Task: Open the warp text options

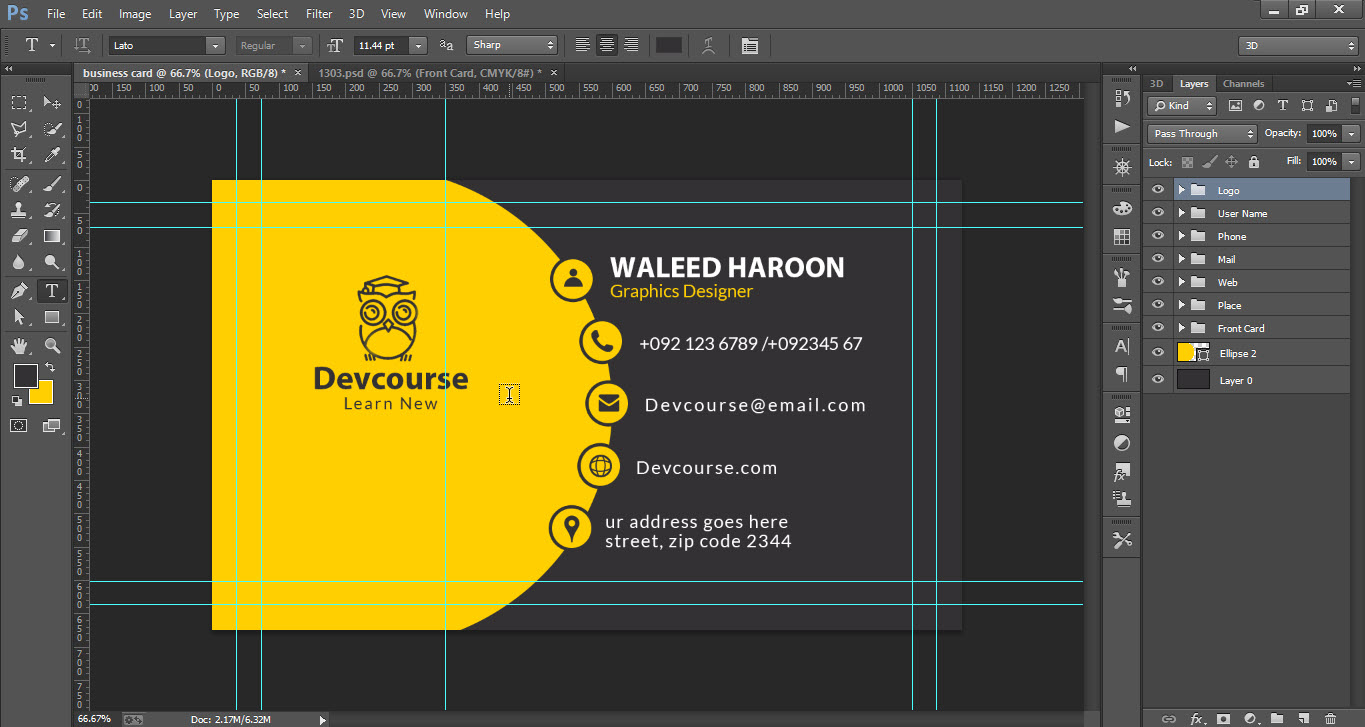Action: [x=708, y=45]
